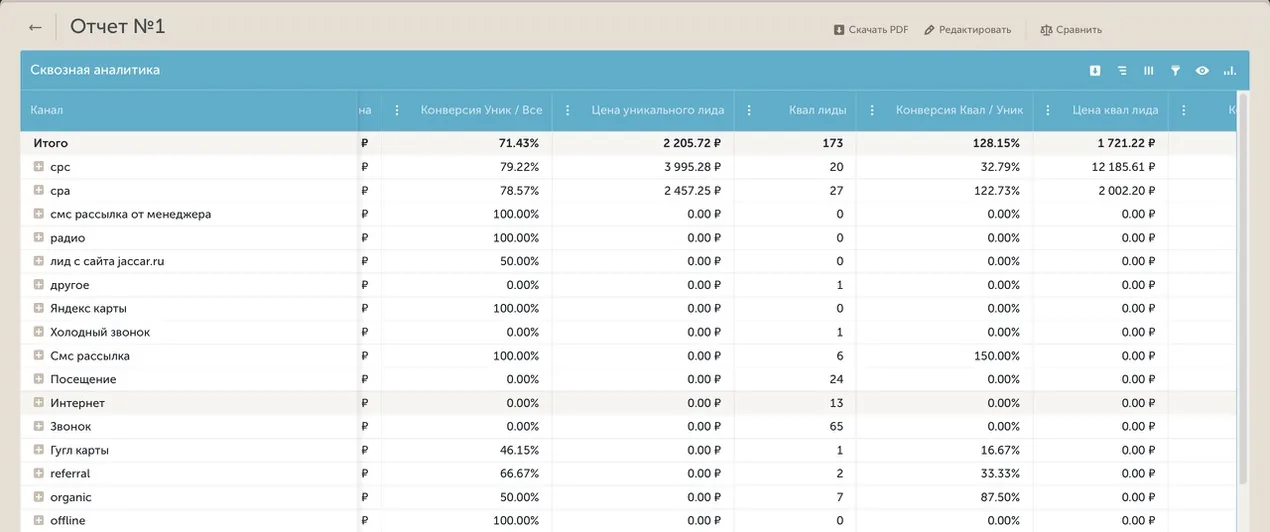Expand the Гугл карты row
The height and width of the screenshot is (532, 1270).
pos(39,450)
